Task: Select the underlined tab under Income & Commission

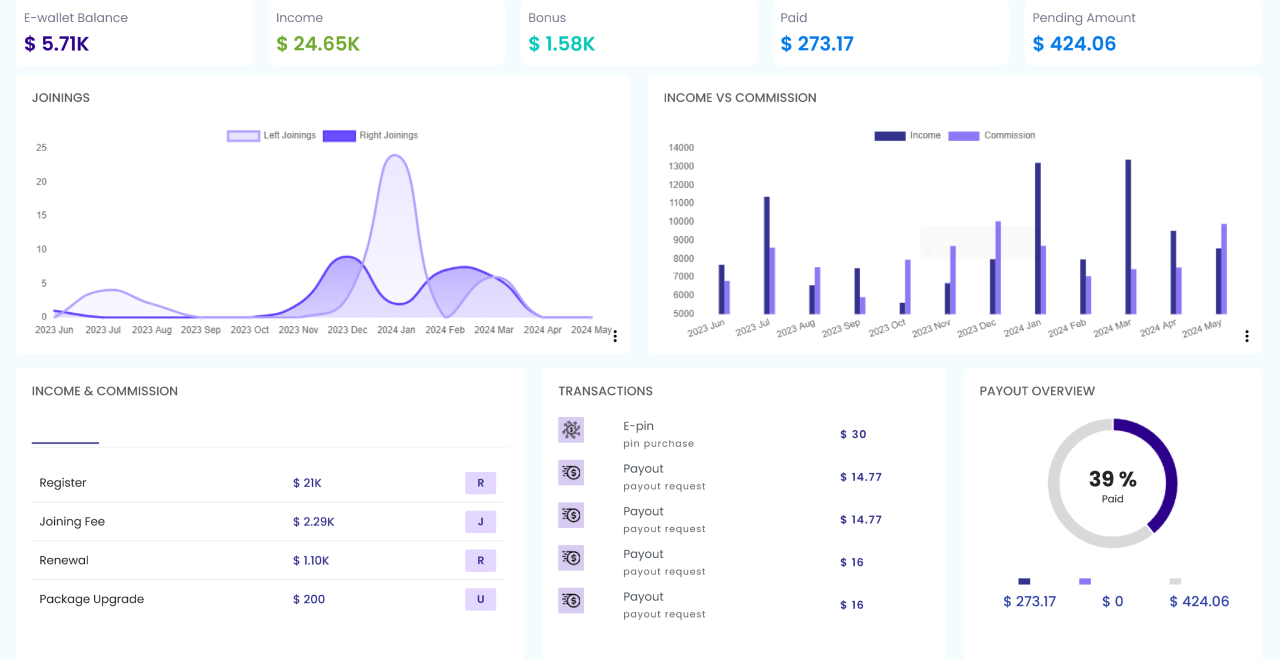Action: click(x=65, y=435)
